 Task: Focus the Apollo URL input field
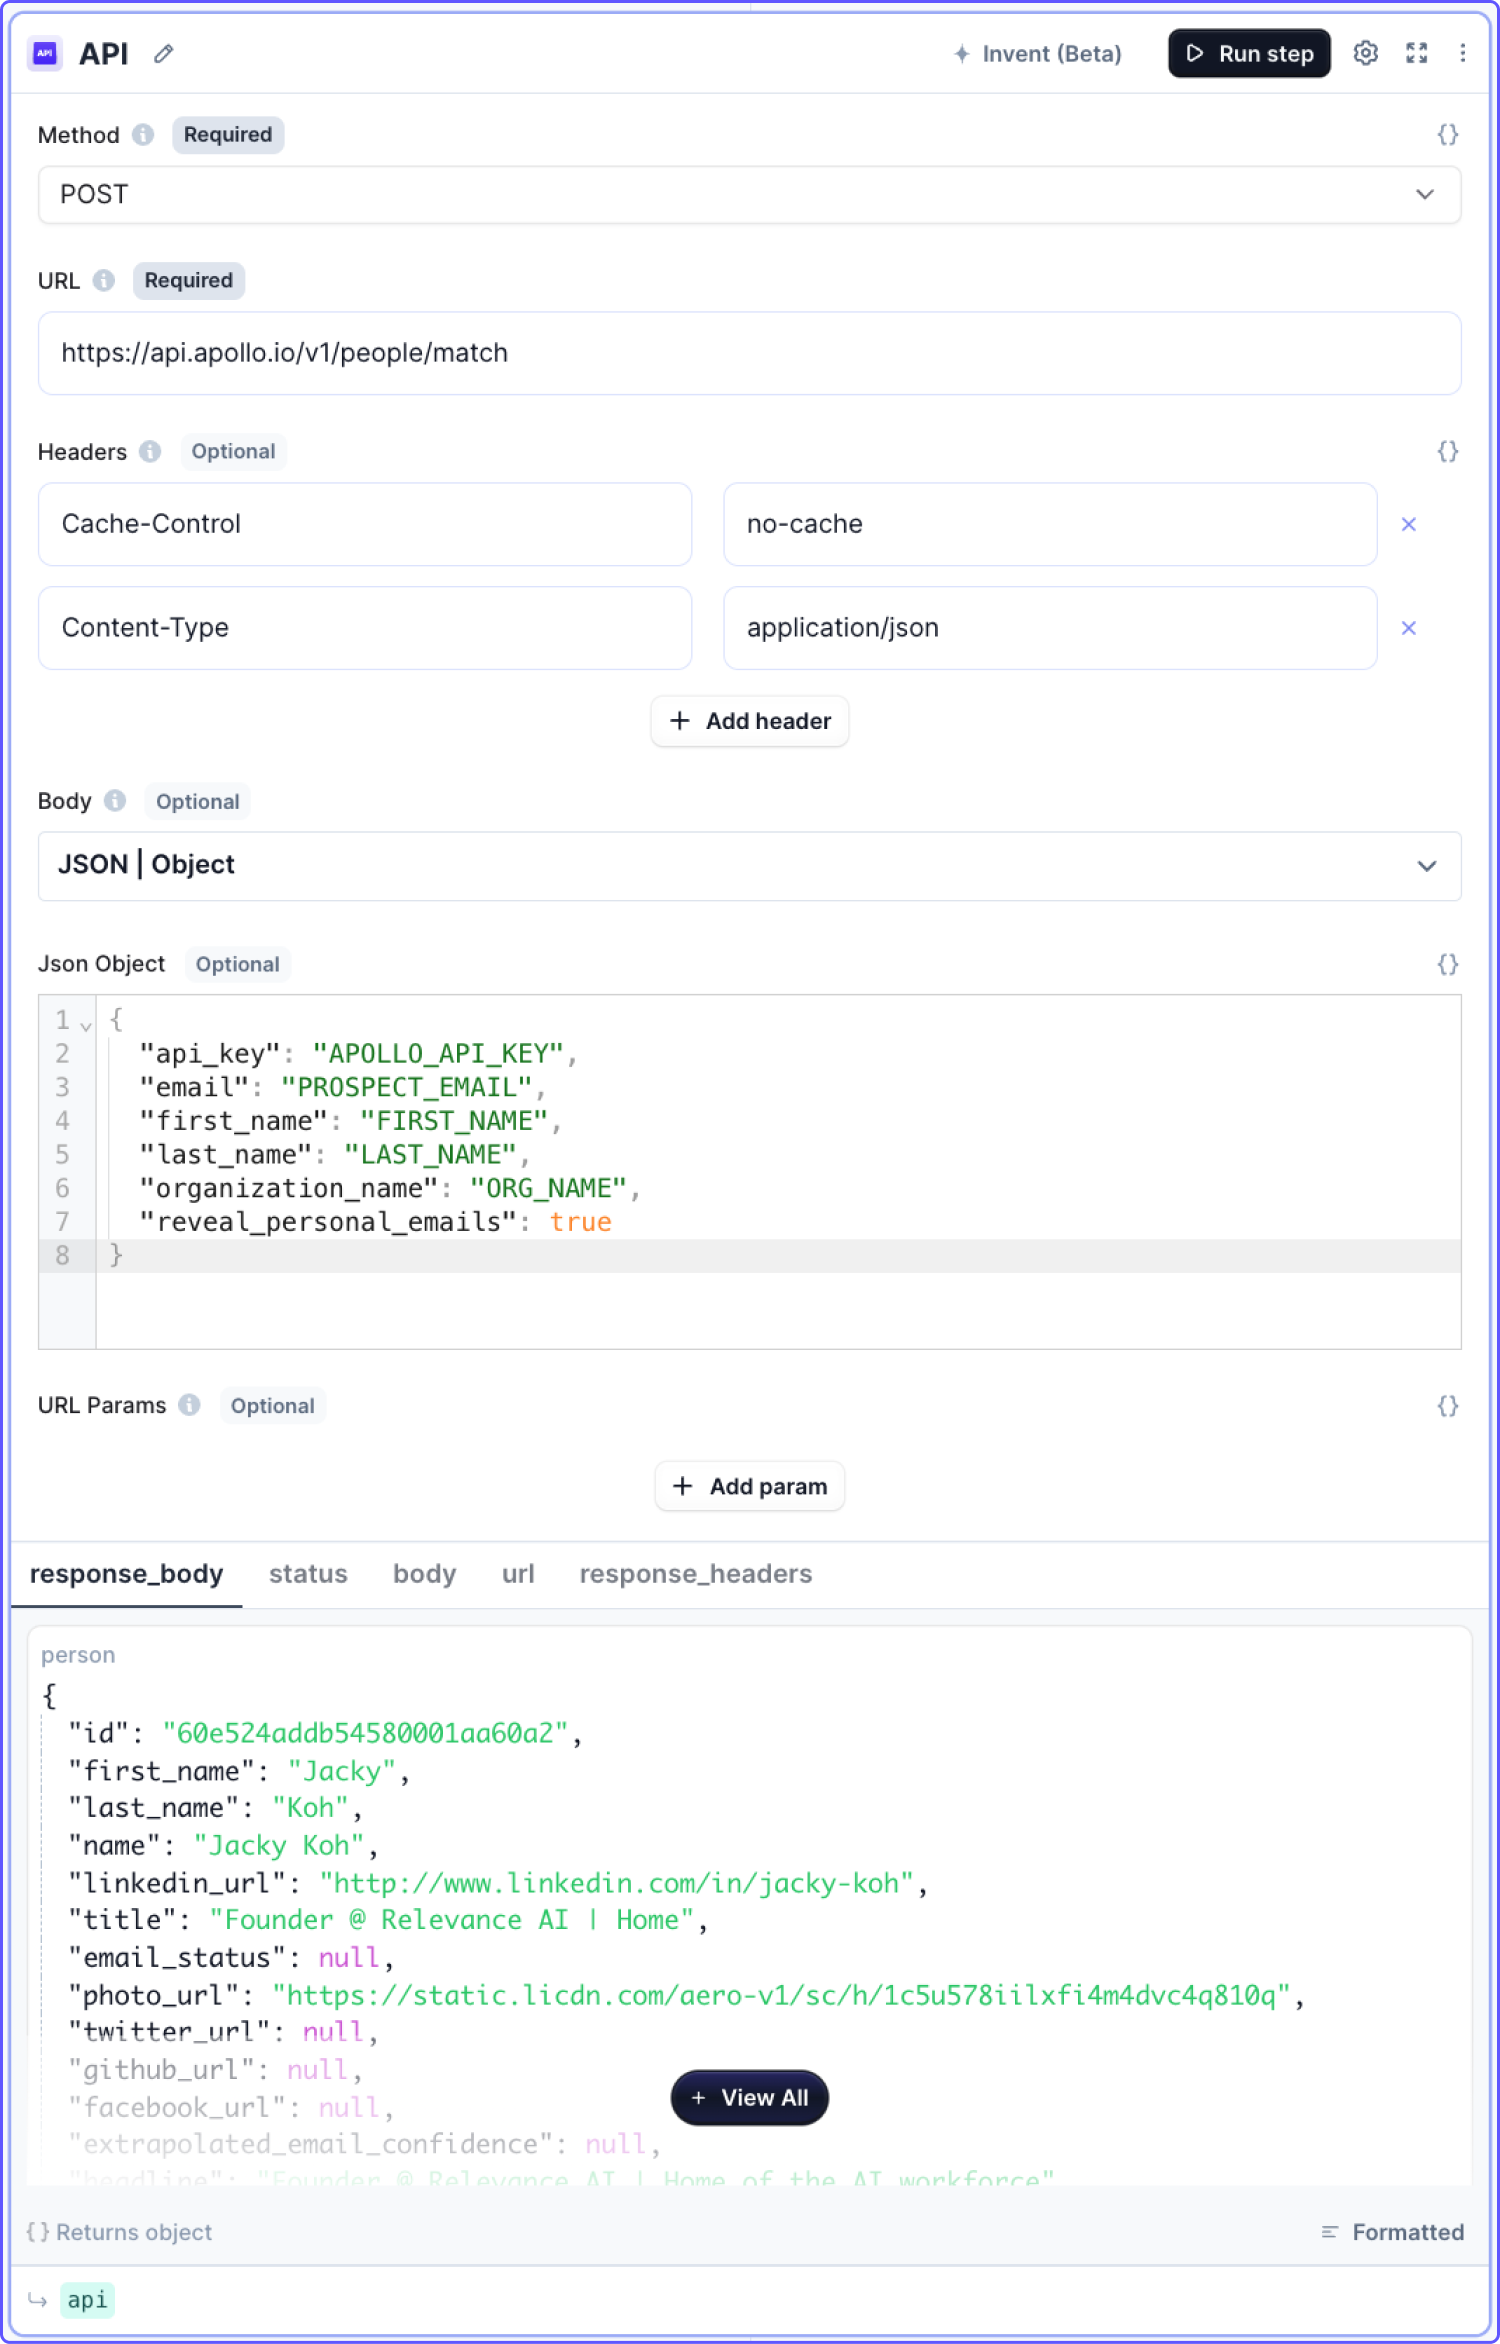pos(750,353)
